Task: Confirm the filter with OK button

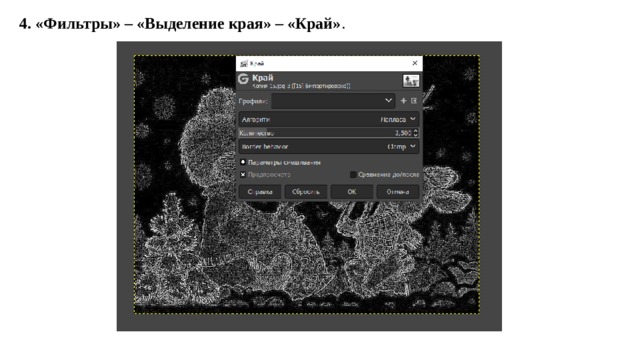Action: pos(352,192)
